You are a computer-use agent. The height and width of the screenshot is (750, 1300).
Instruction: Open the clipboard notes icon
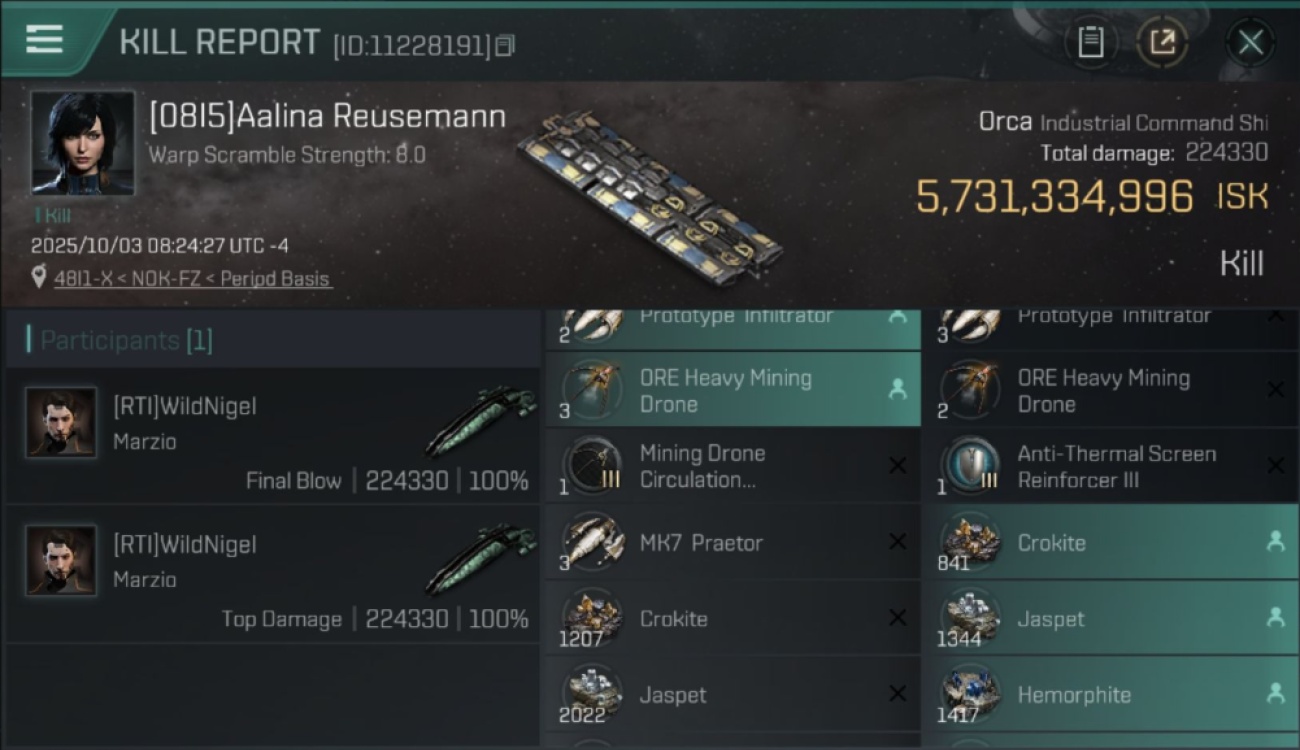pos(1090,42)
